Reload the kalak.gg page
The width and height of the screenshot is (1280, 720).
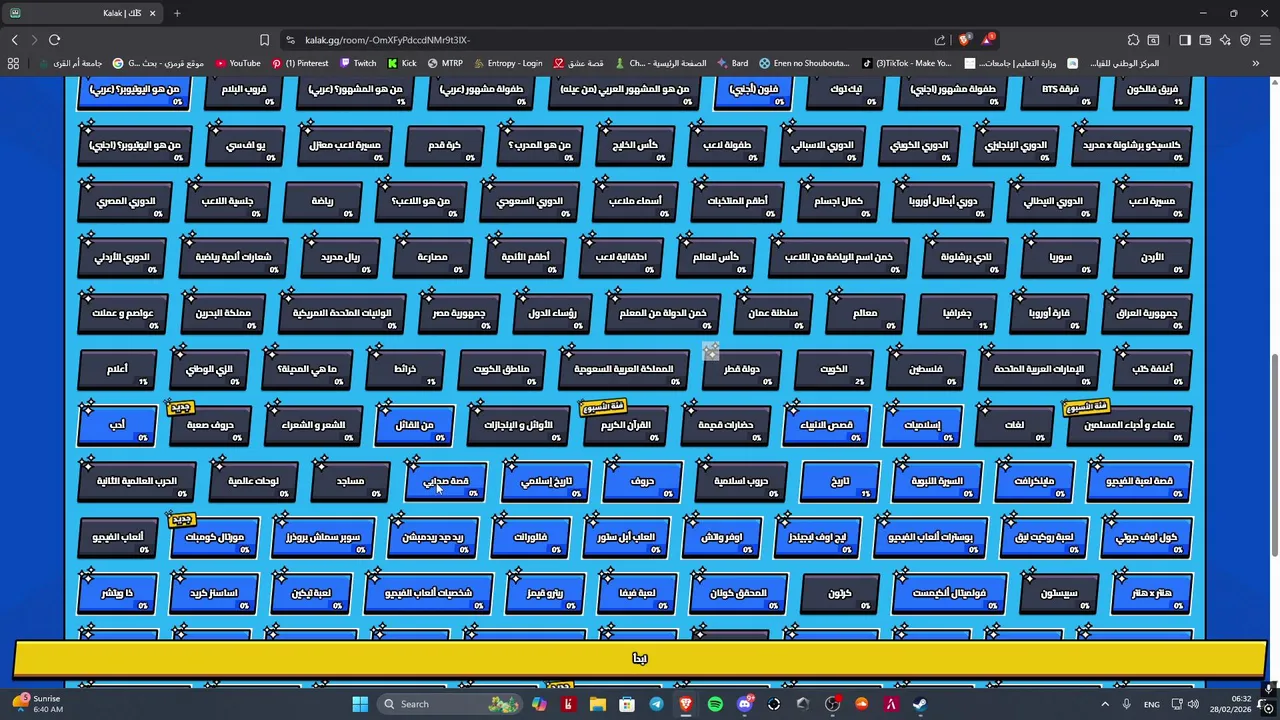click(x=54, y=40)
